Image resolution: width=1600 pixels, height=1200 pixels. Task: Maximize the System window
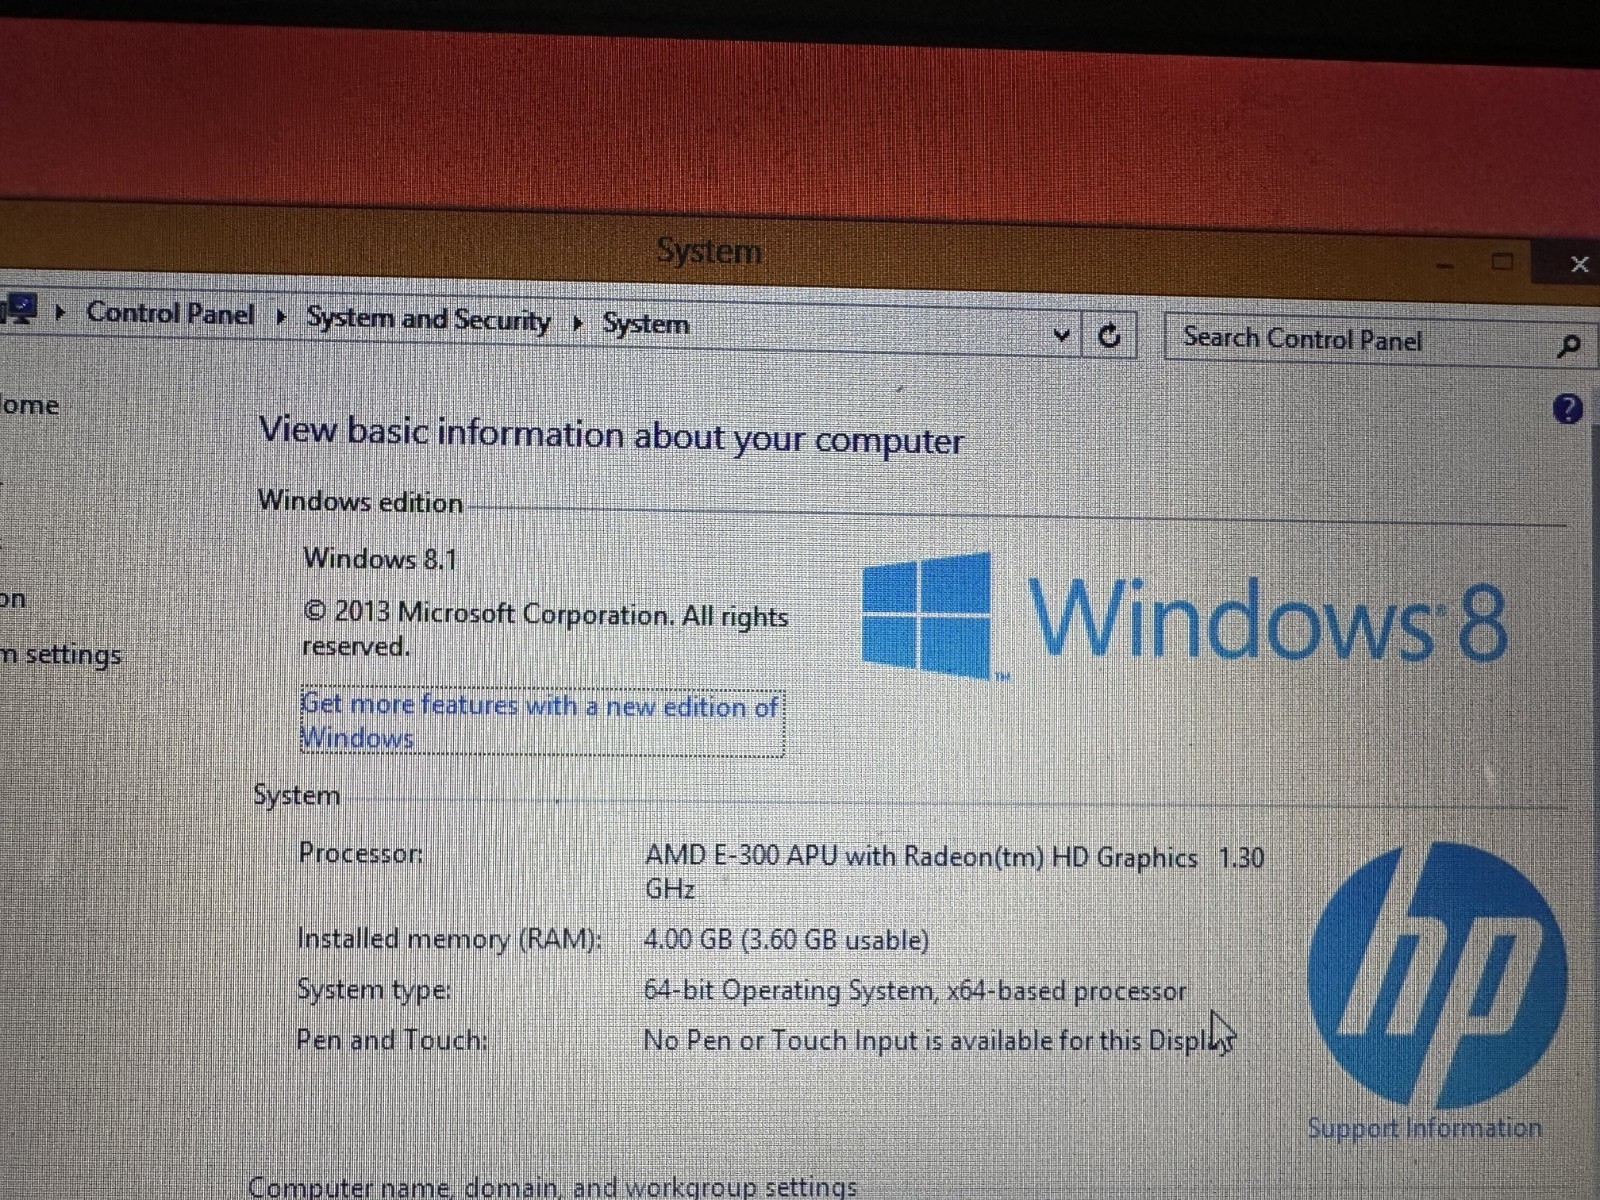coord(1502,262)
